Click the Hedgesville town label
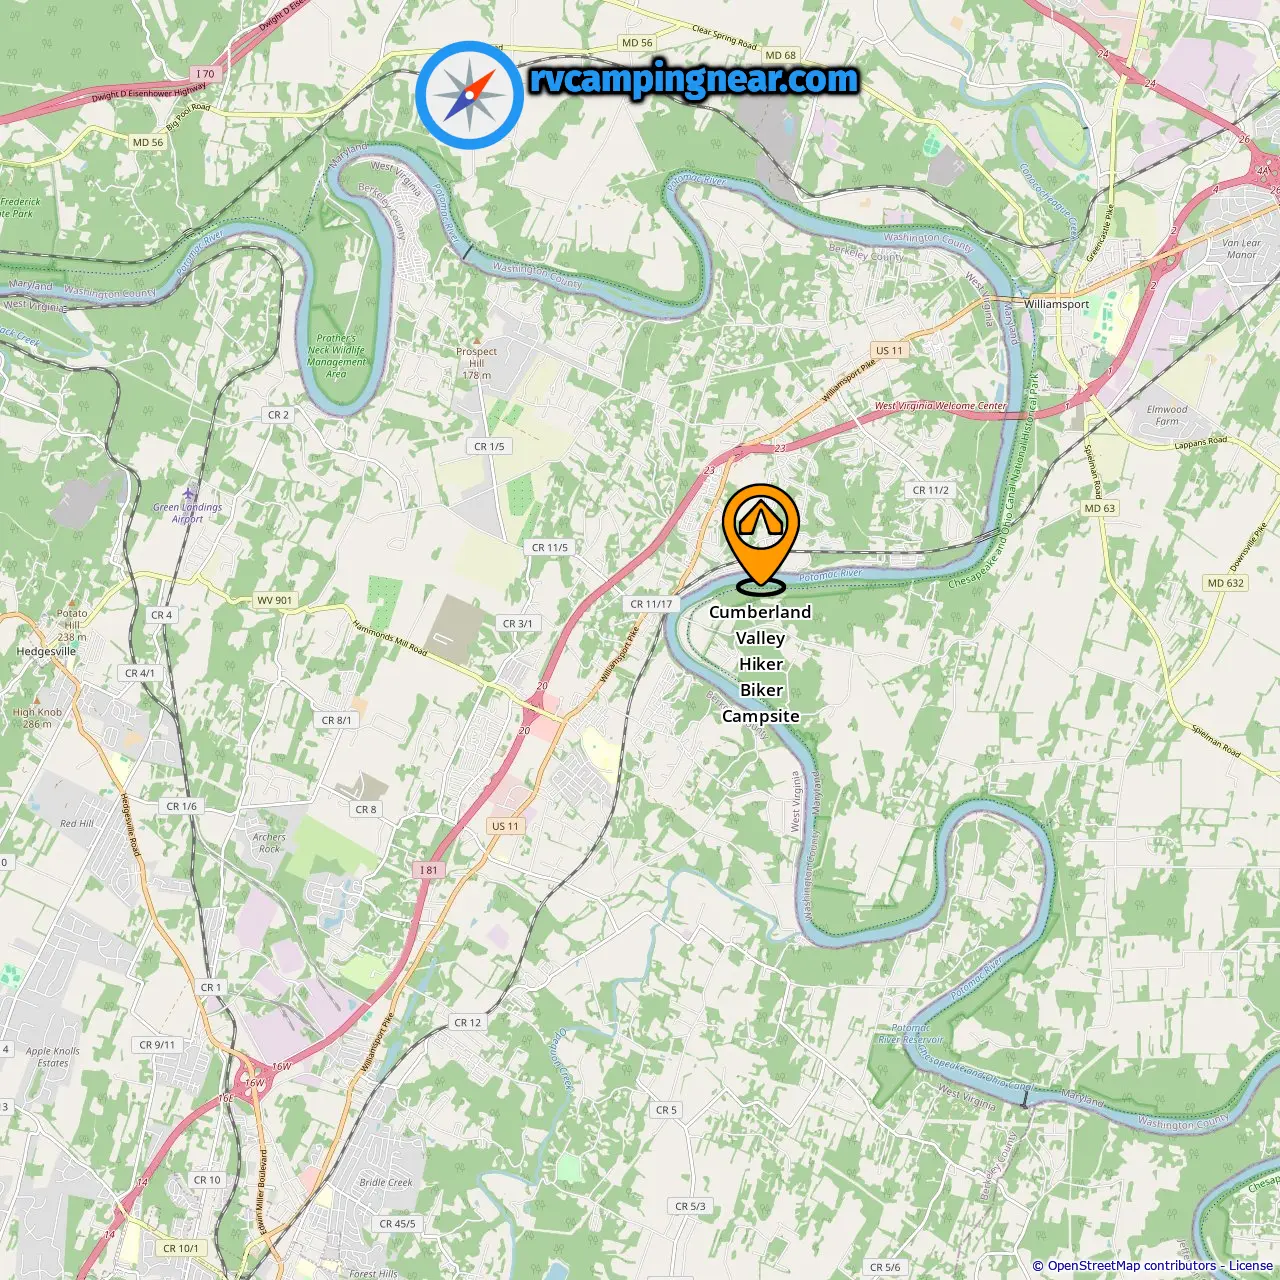 (x=46, y=651)
